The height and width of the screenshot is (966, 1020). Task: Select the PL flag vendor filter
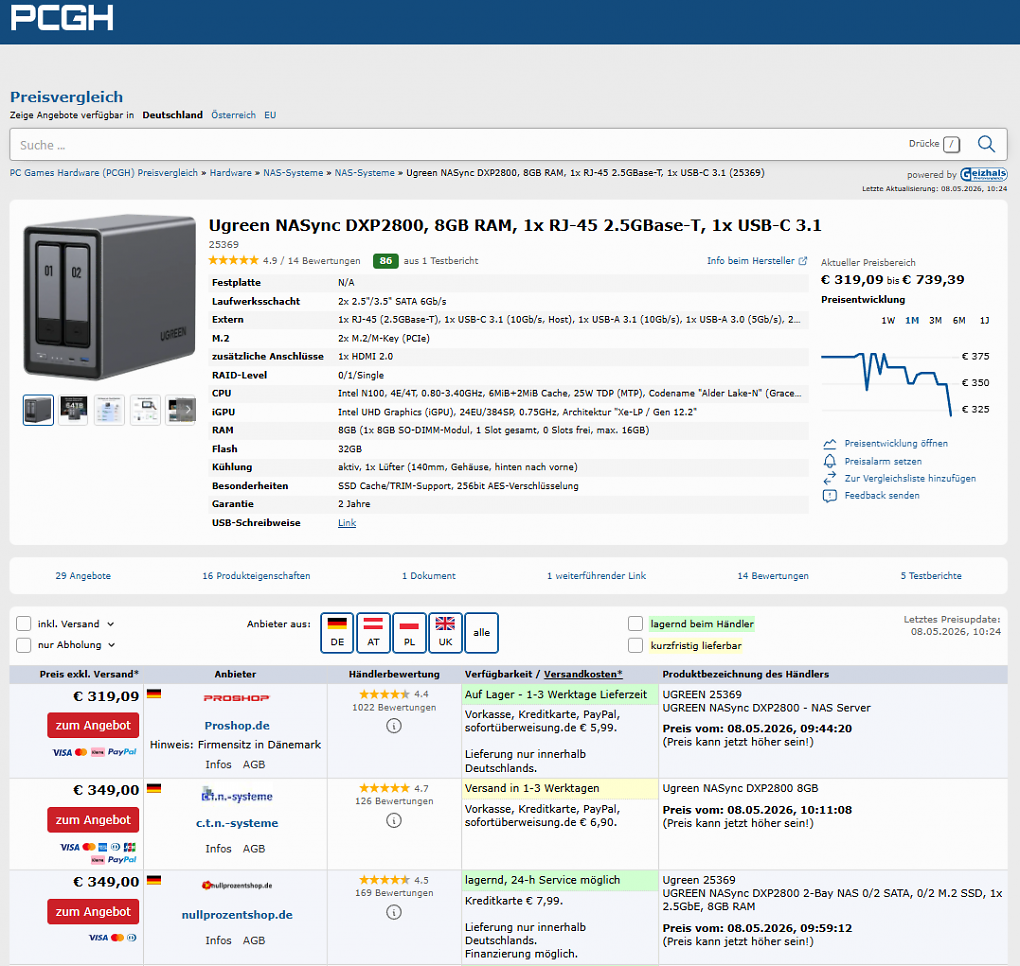[409, 632]
